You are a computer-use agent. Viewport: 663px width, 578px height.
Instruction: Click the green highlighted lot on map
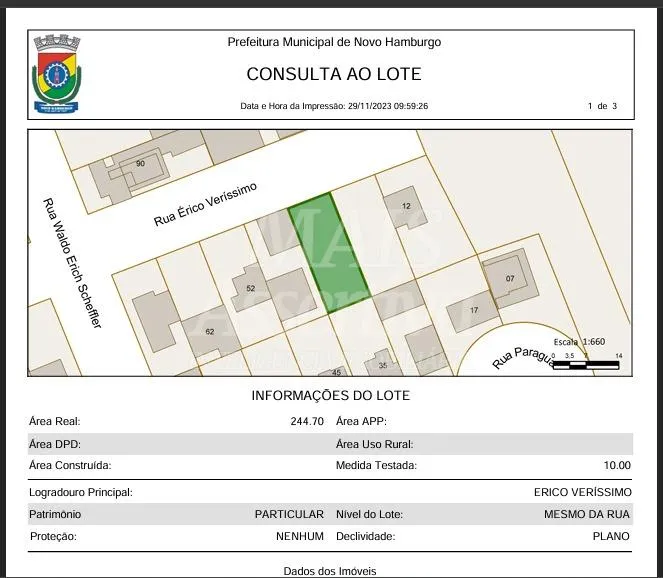(329, 253)
